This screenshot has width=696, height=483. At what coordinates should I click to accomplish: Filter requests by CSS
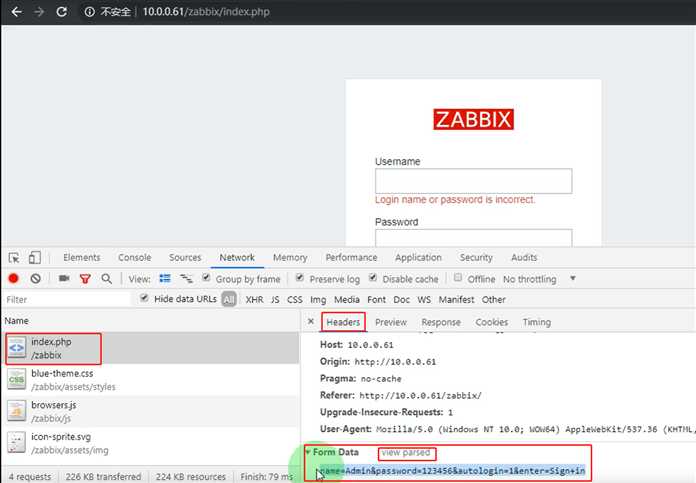(x=295, y=300)
